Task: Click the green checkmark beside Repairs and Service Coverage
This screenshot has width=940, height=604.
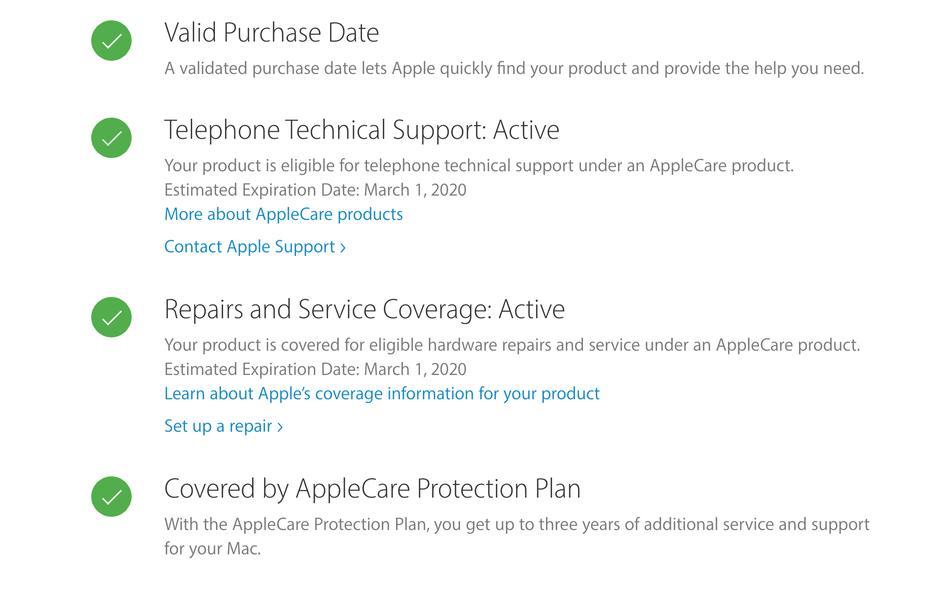Action: [112, 317]
